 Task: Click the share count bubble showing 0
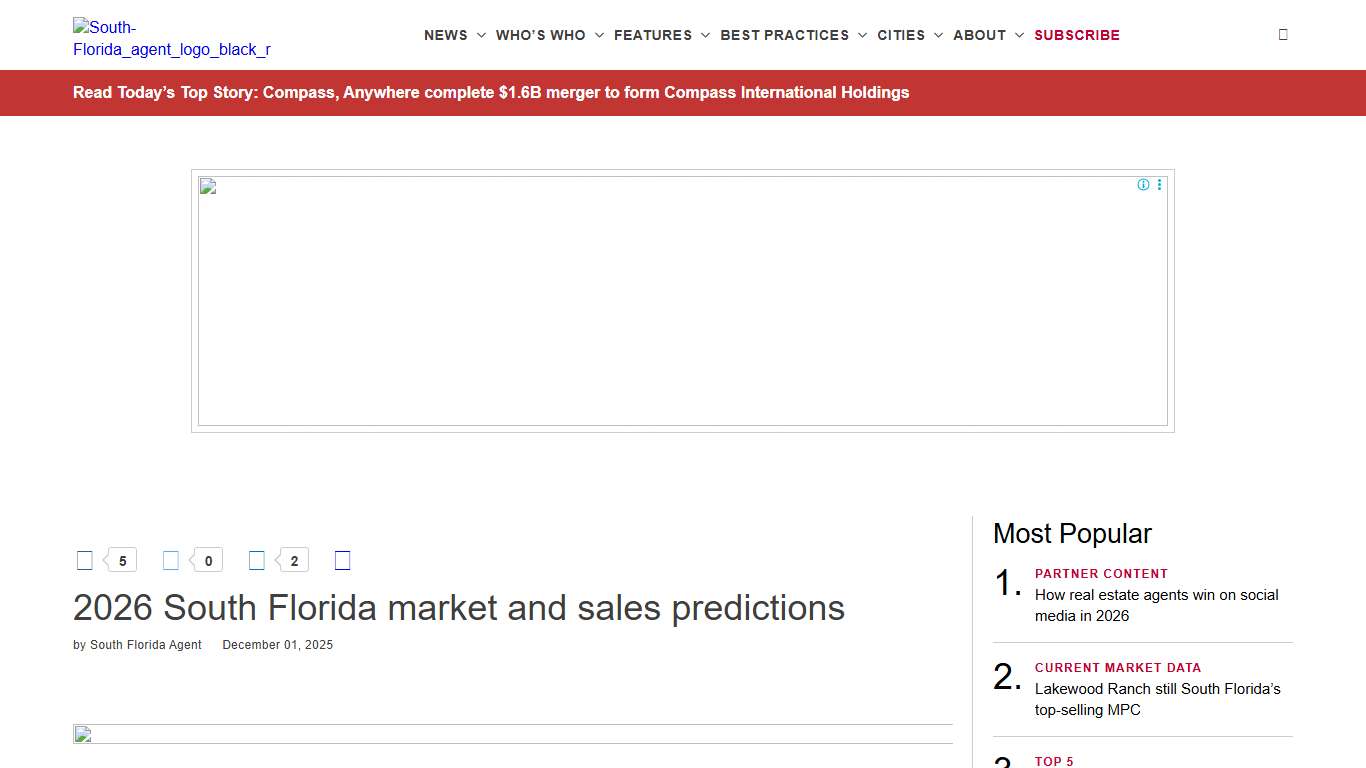click(x=208, y=560)
